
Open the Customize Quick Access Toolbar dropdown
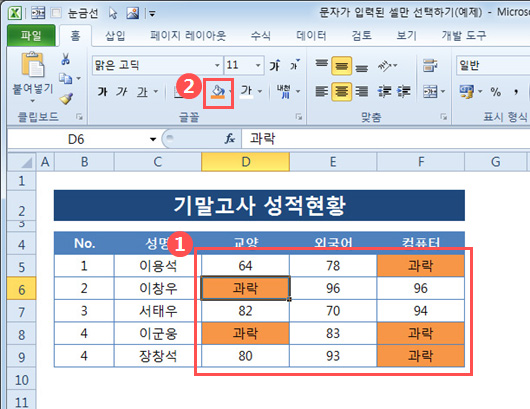(x=152, y=14)
